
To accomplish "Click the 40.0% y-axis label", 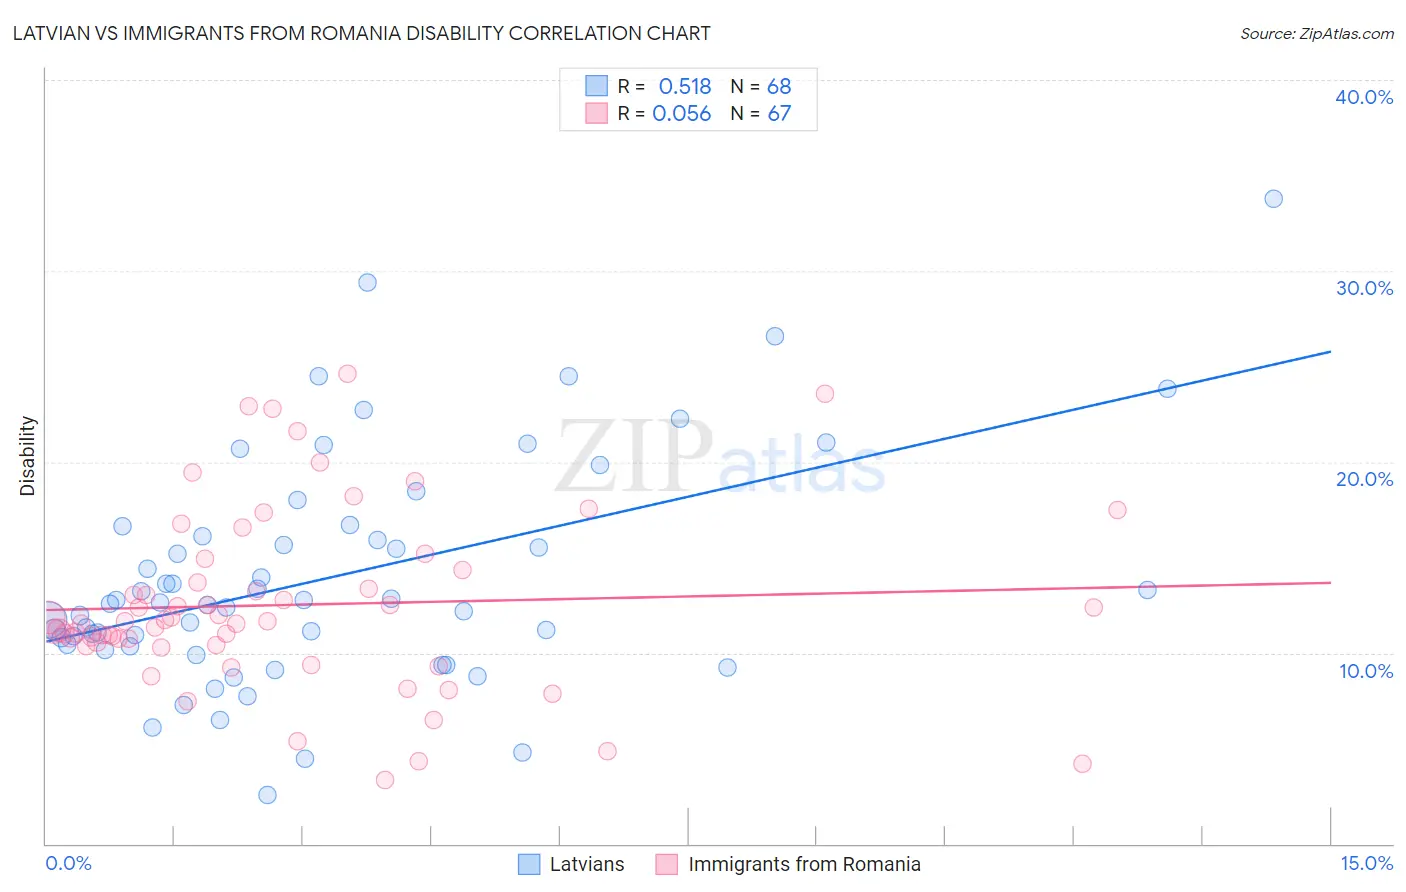I will [x=1364, y=97].
